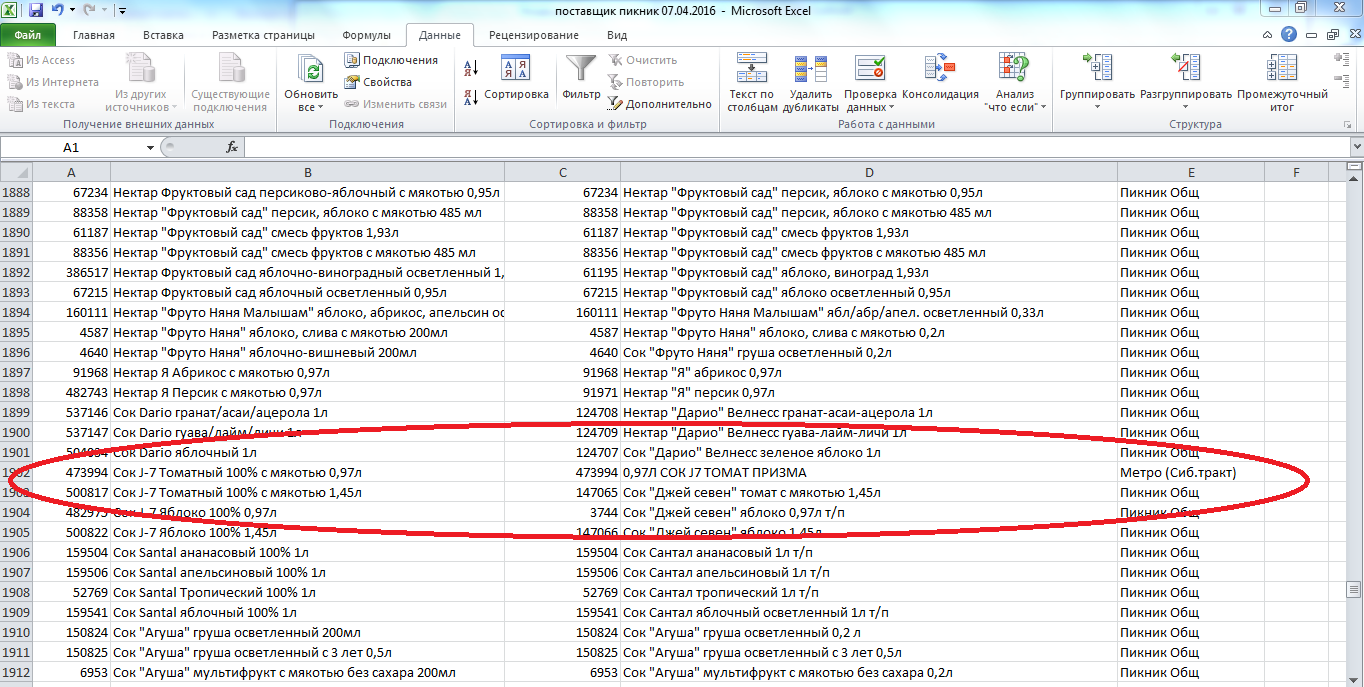Click the Проверка данных icon

pyautogui.click(x=871, y=70)
